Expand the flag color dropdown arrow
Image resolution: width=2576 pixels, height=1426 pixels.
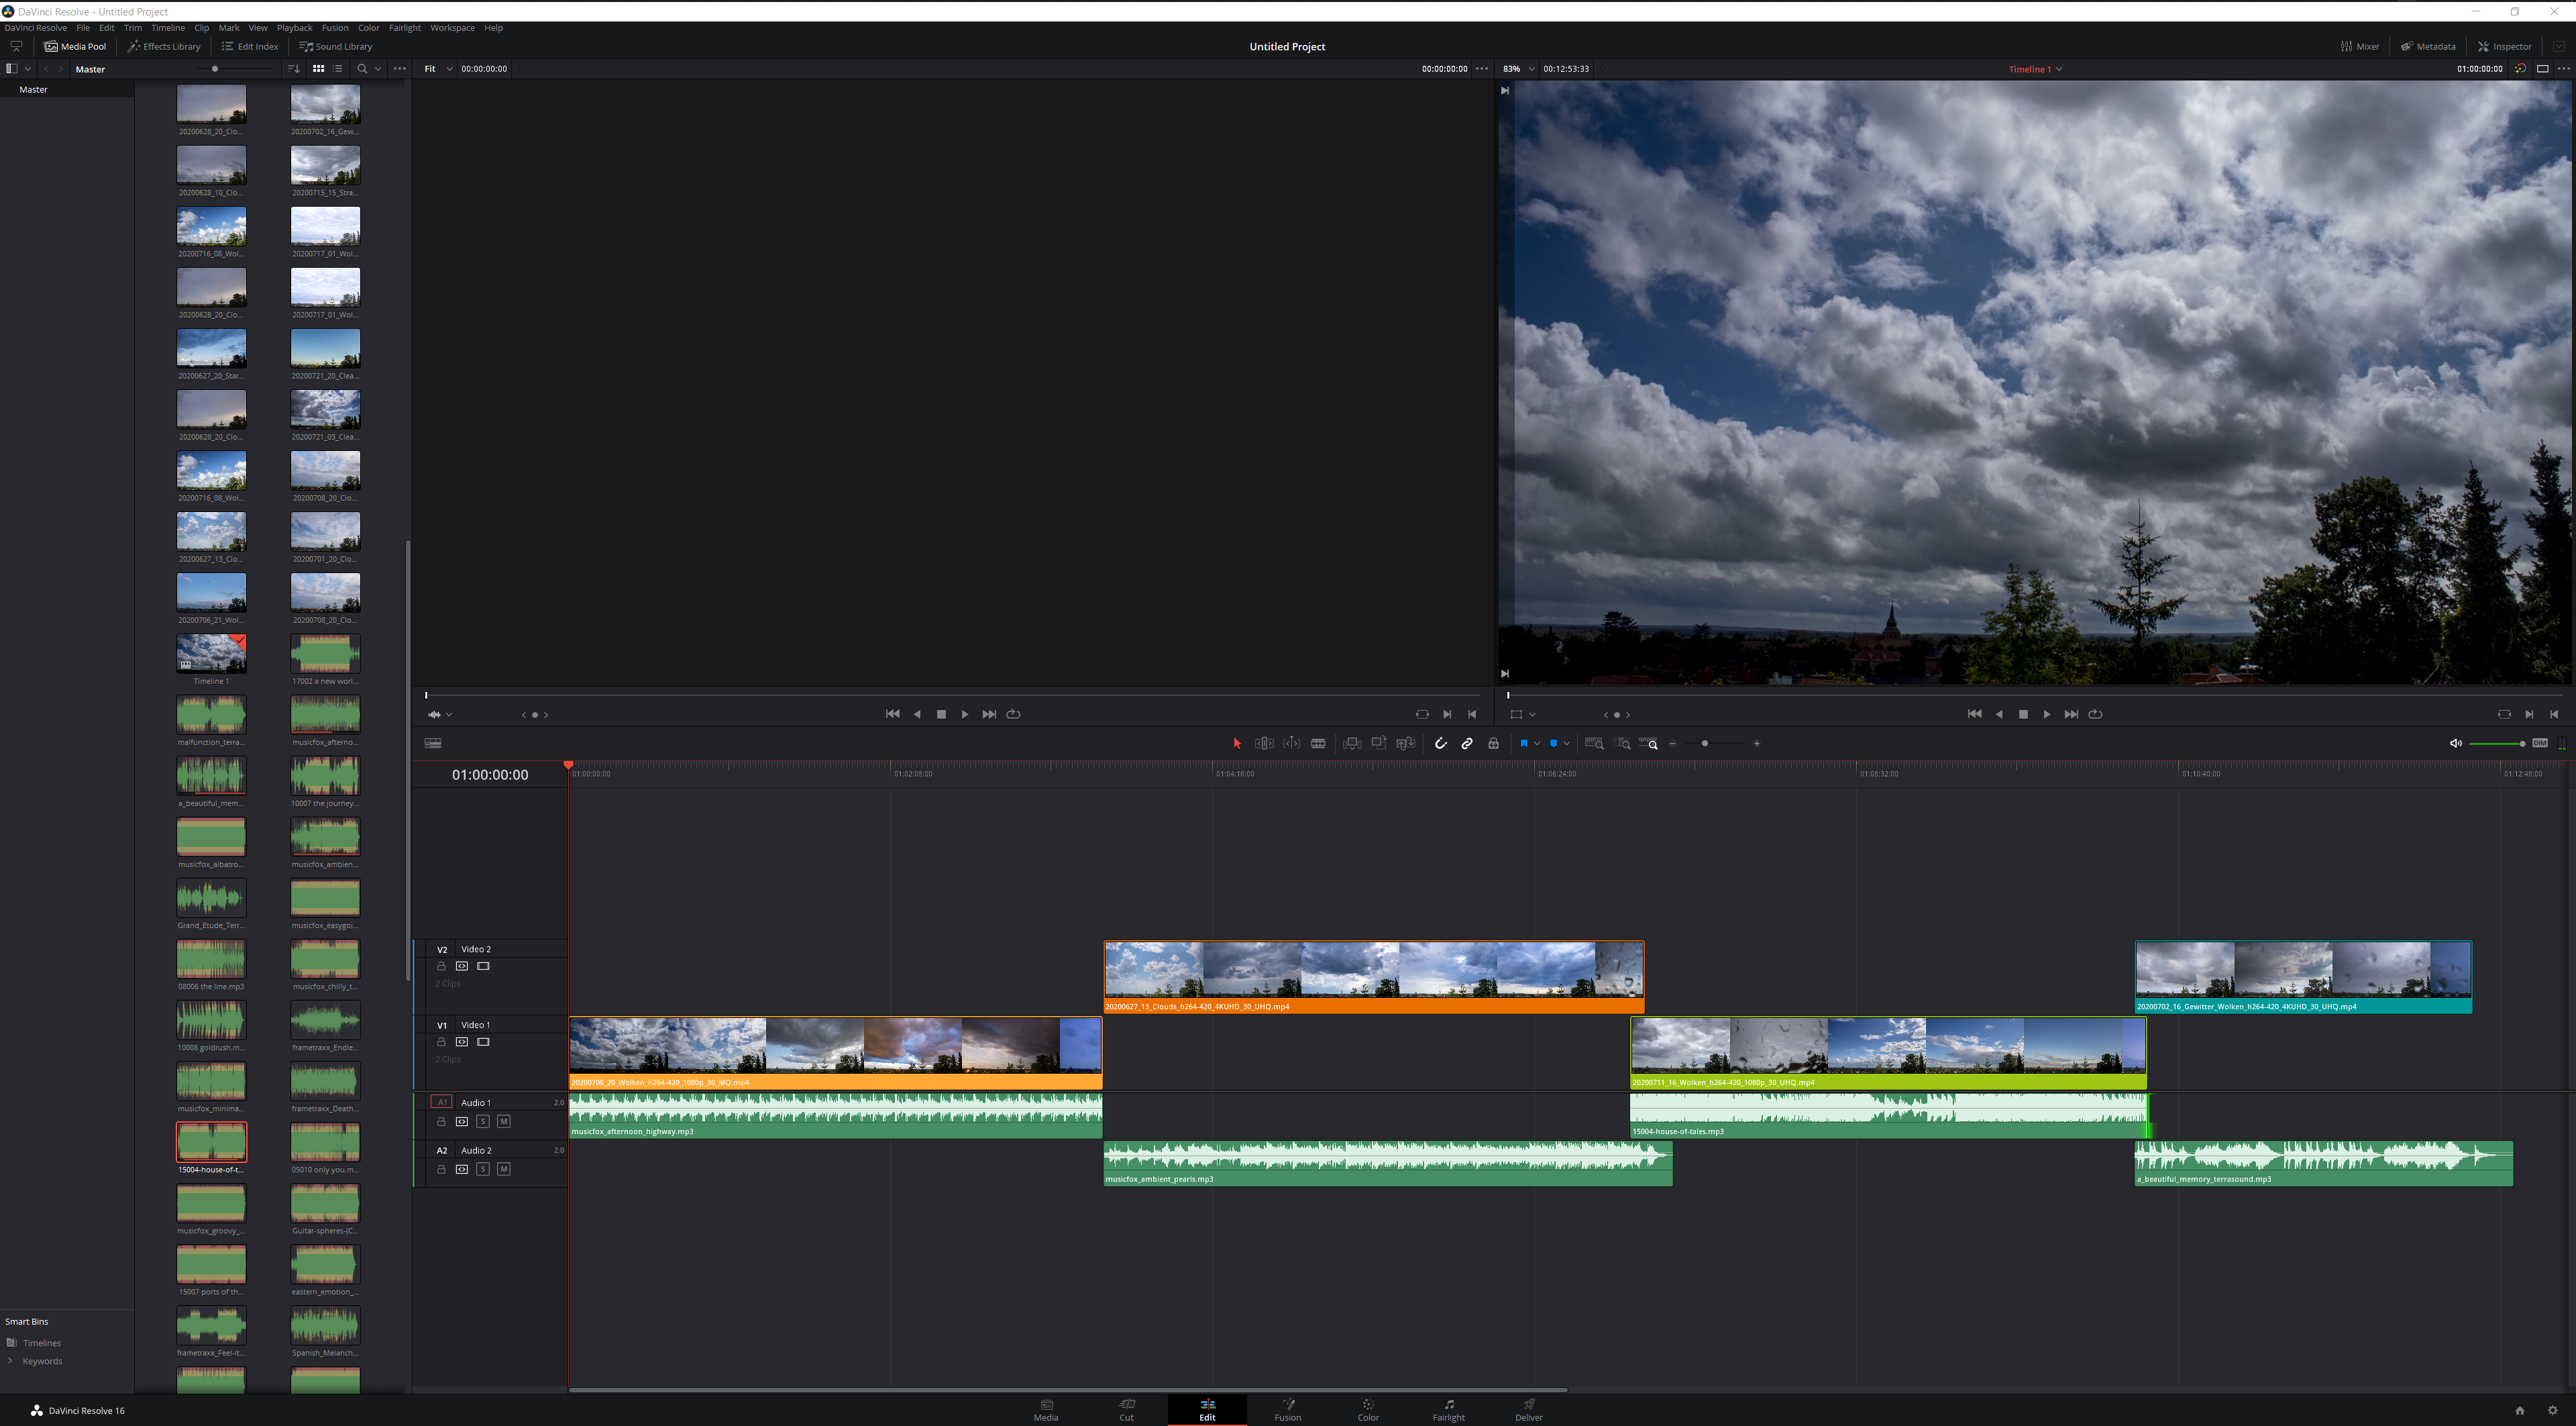(1537, 743)
